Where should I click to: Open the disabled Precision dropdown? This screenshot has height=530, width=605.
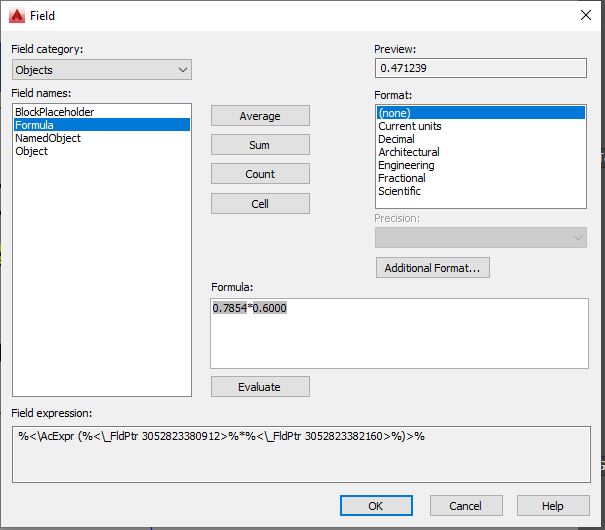[481, 237]
